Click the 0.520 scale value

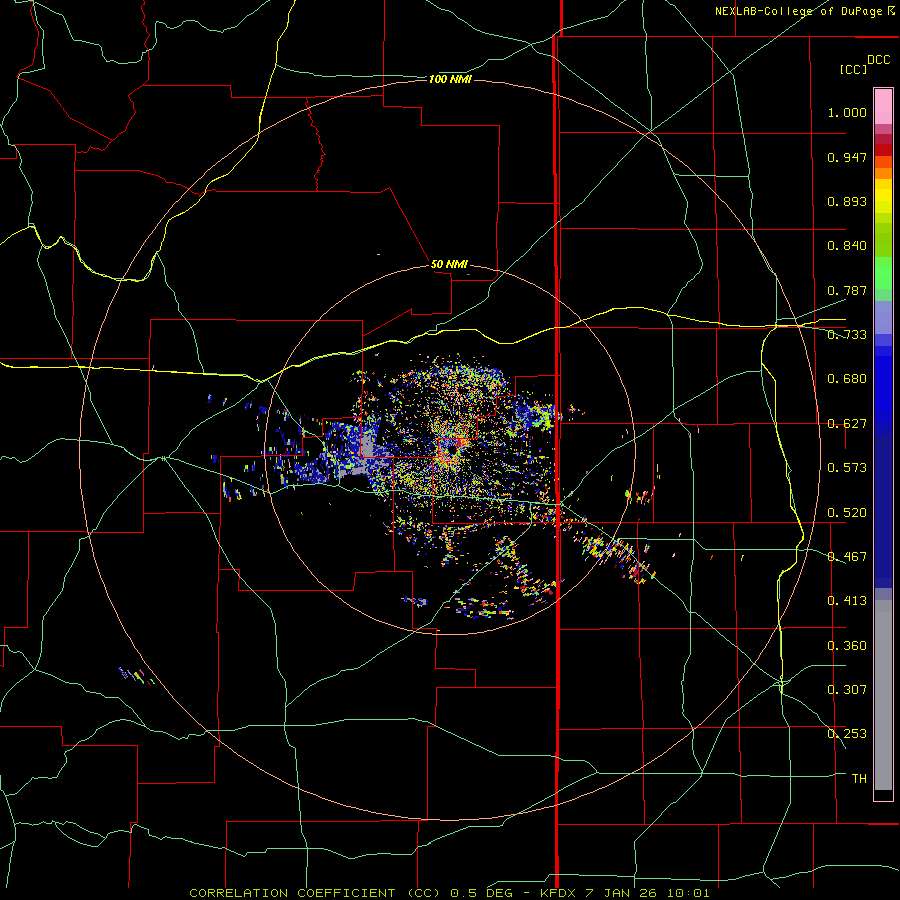coord(847,513)
